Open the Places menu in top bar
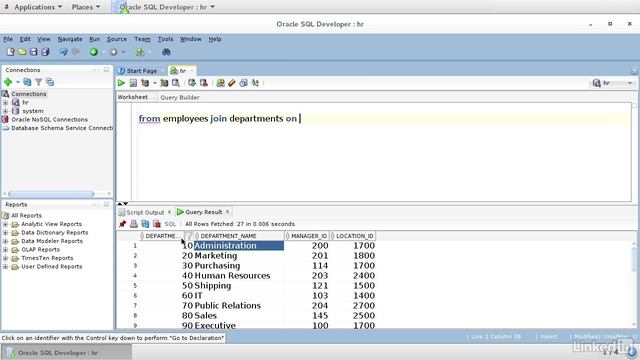Image resolution: width=640 pixels, height=360 pixels. point(86,7)
